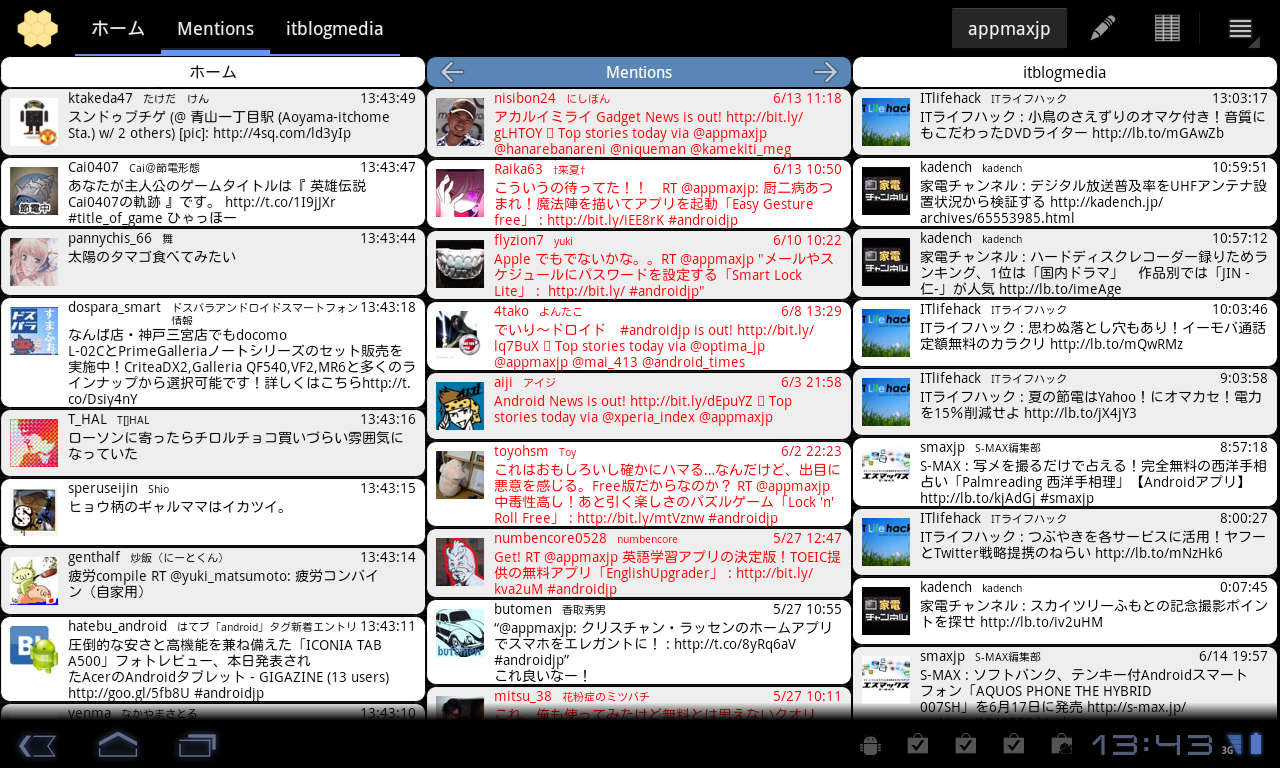Screen dimensions: 1280x768
Task: Open the overflow menu lines icon
Action: click(x=1241, y=28)
